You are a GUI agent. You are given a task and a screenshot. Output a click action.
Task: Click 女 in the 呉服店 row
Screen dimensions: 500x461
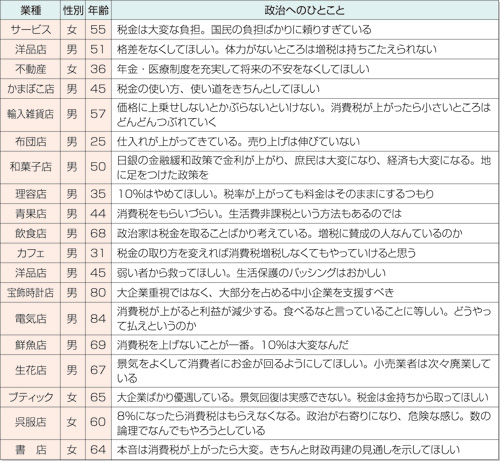[x=72, y=423]
